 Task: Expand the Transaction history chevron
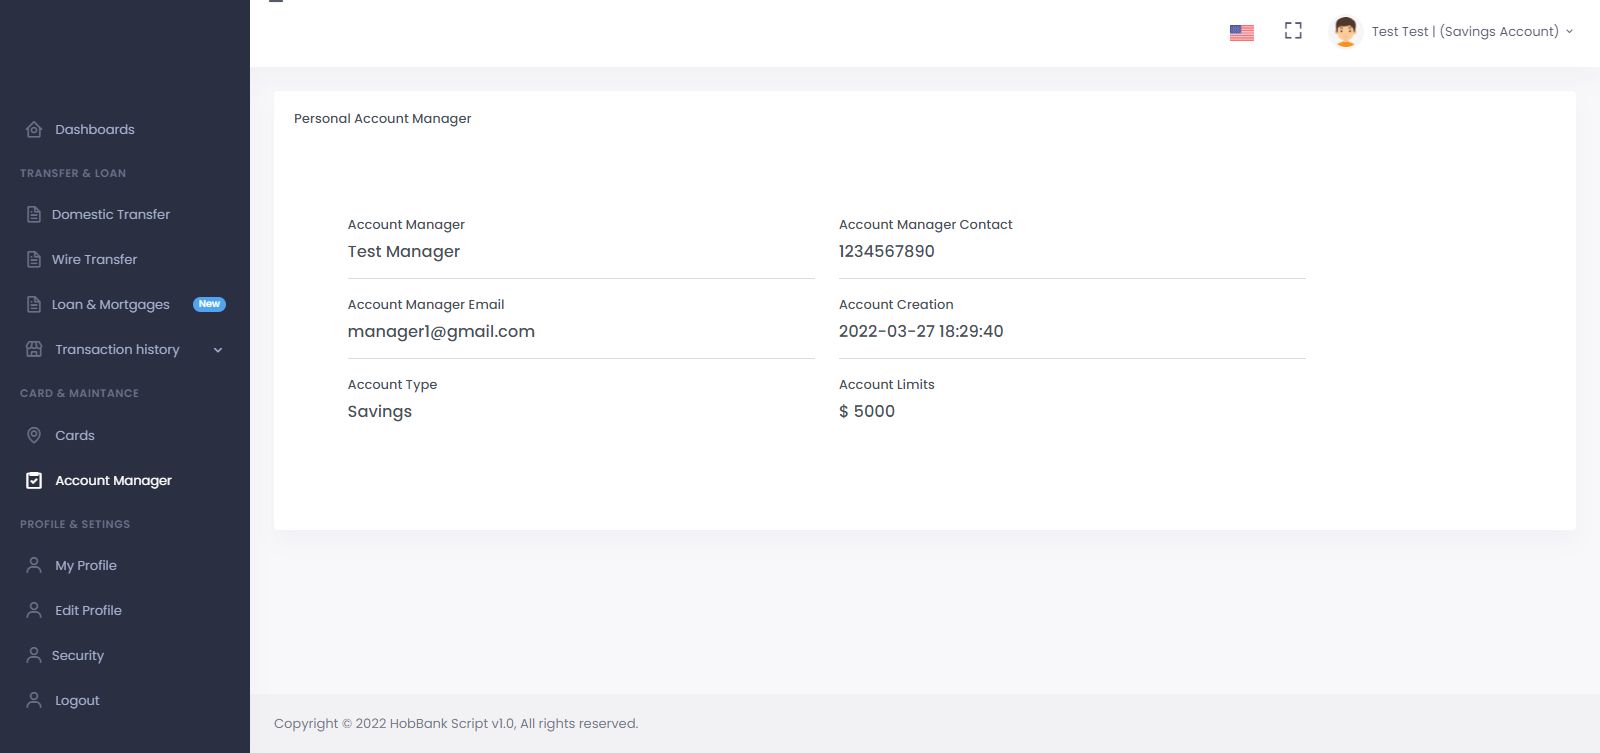click(x=218, y=350)
